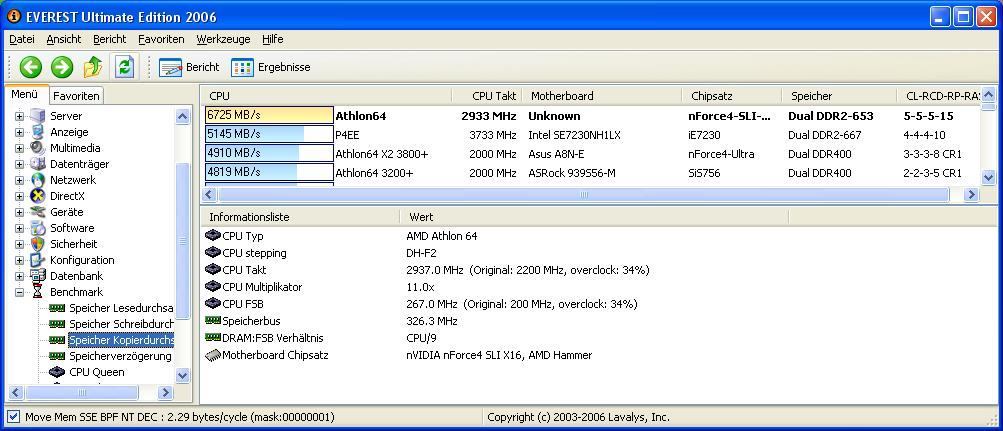Screen dimensions: 1003x431
Task: Select the Datenbank tree icon
Action: (x=38, y=276)
